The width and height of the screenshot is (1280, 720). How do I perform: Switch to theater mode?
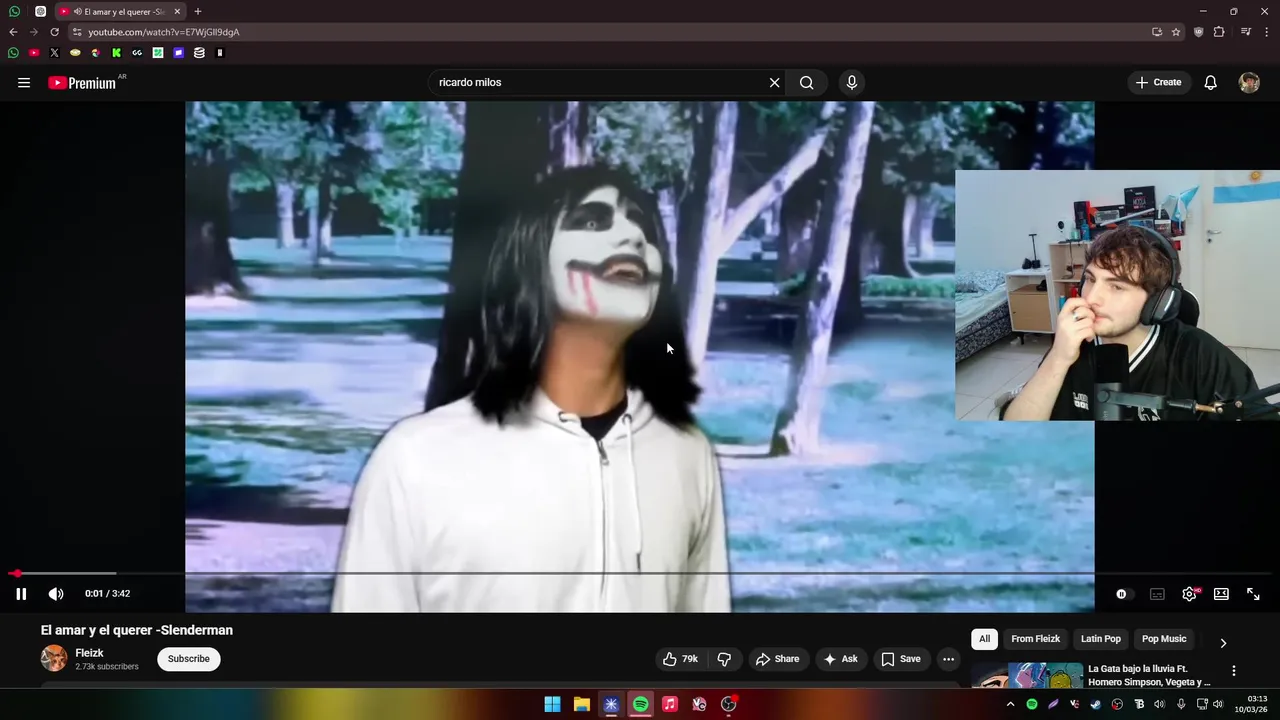[1221, 594]
